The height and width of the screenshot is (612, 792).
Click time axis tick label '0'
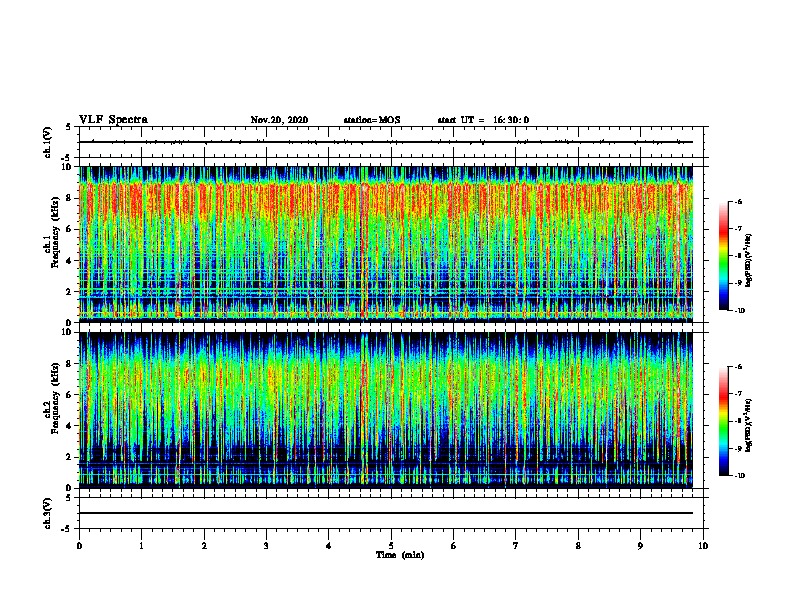(79, 546)
